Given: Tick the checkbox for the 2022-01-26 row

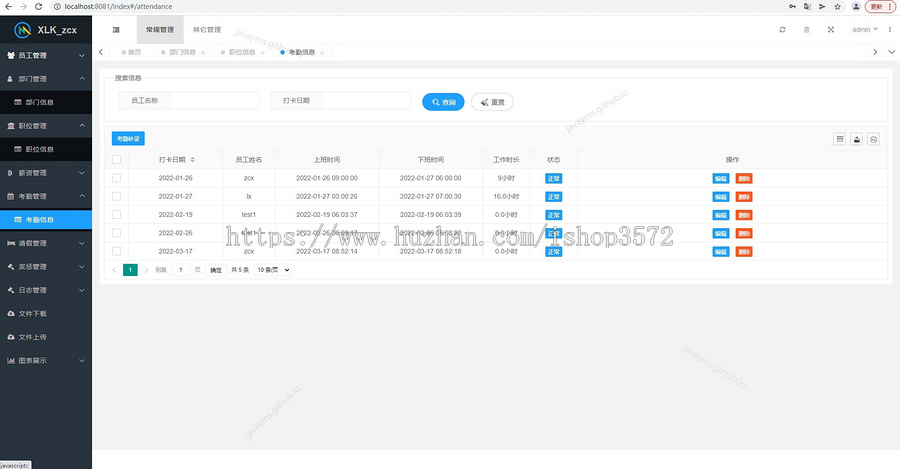Looking at the screenshot, I should pos(117,178).
